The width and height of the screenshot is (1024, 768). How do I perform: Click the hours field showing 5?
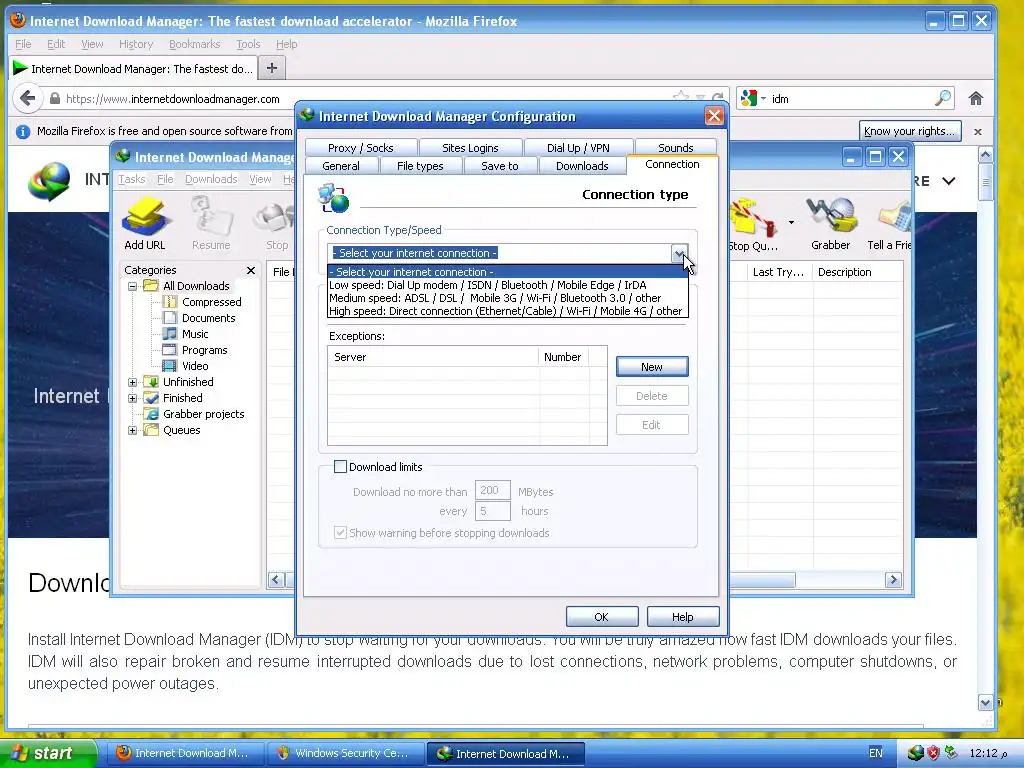tap(492, 511)
